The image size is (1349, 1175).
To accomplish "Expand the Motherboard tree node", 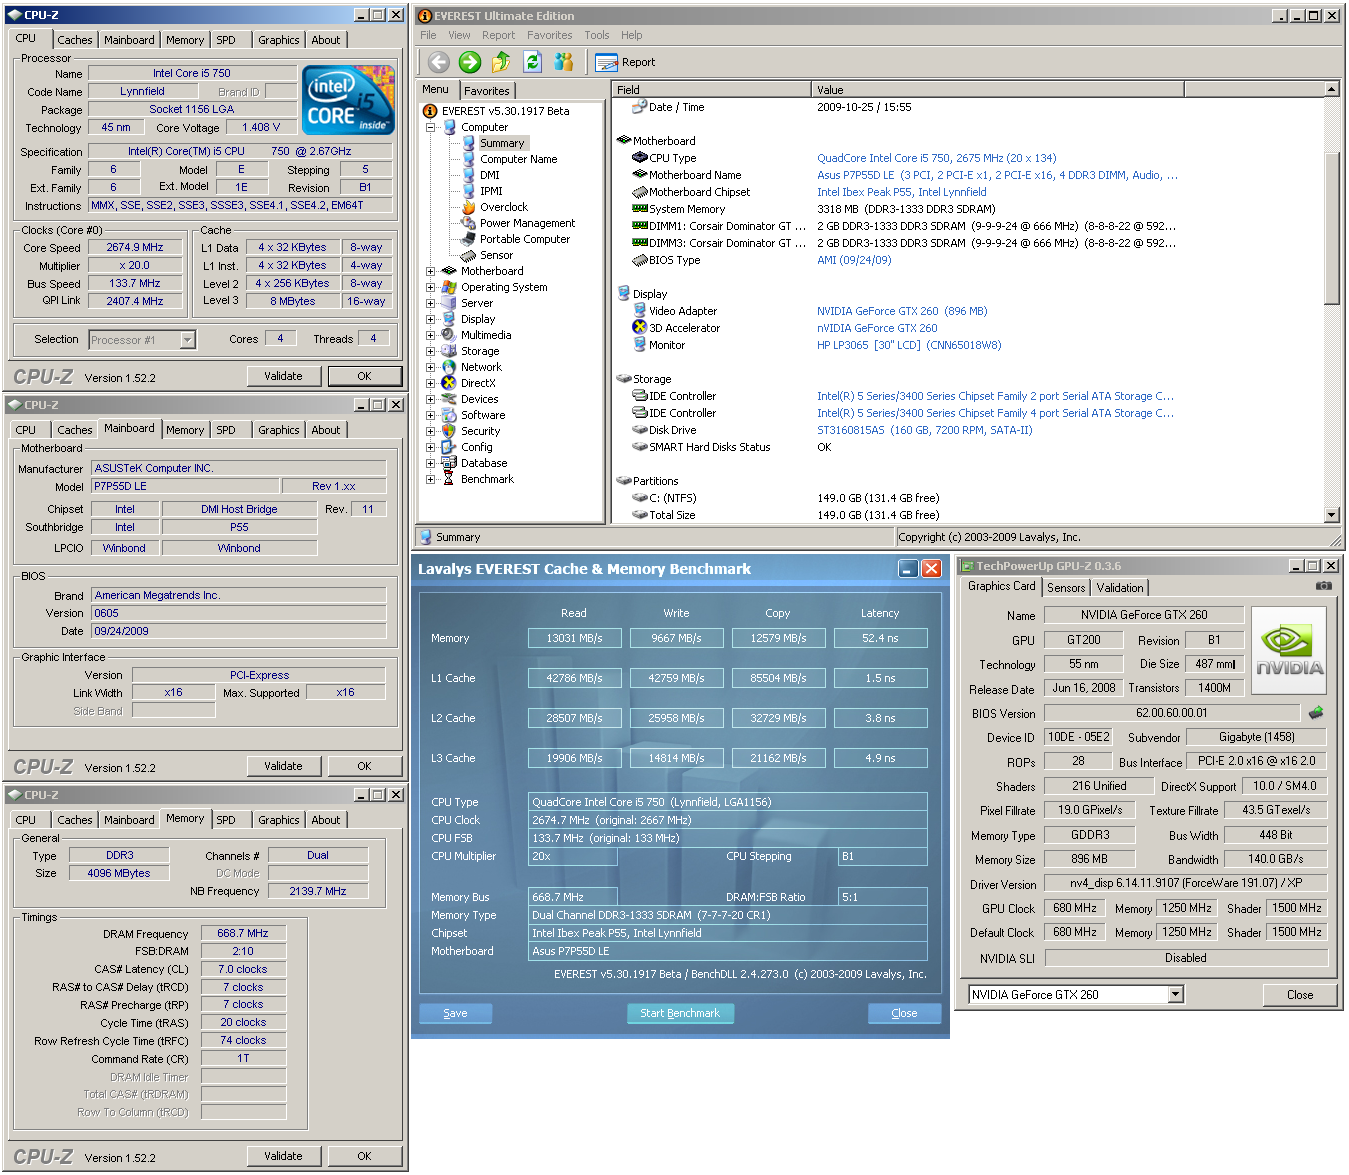I will click(430, 271).
